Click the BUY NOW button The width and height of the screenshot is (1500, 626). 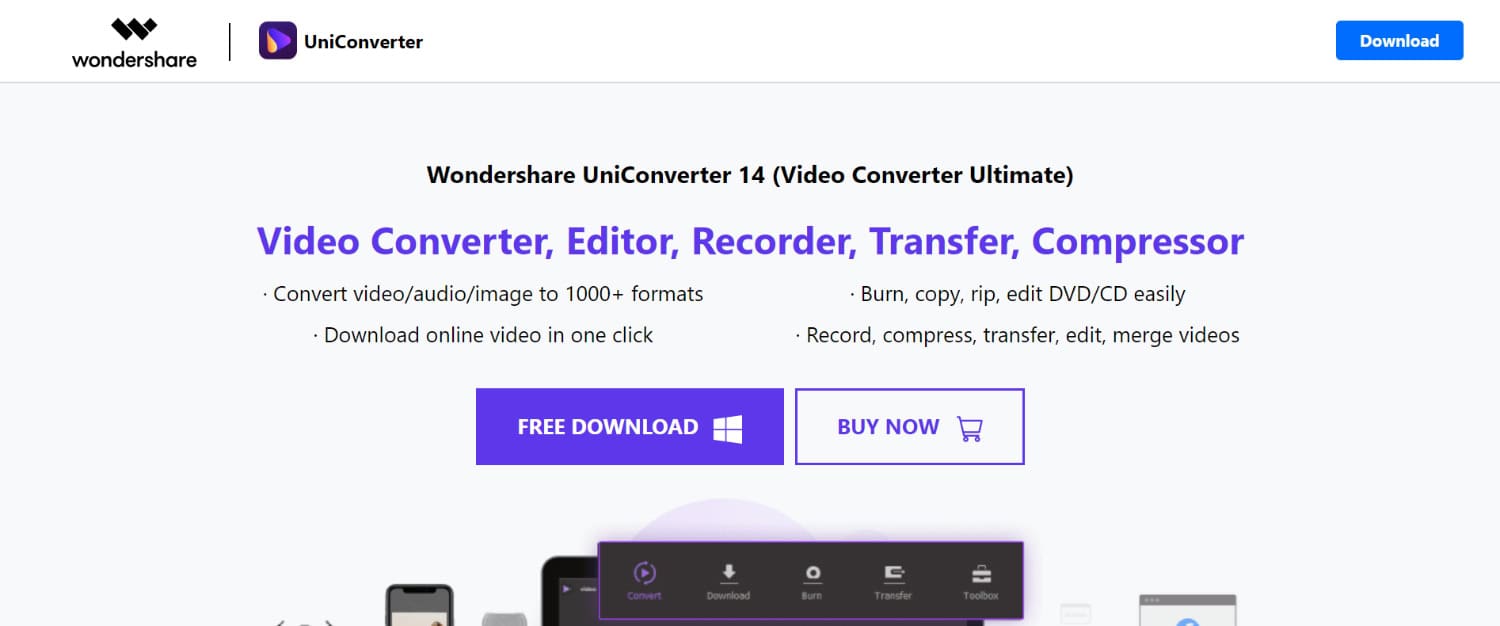pos(910,427)
